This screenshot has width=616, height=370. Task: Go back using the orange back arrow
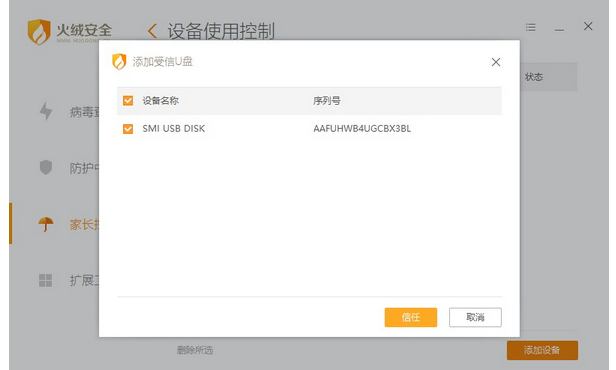(152, 31)
